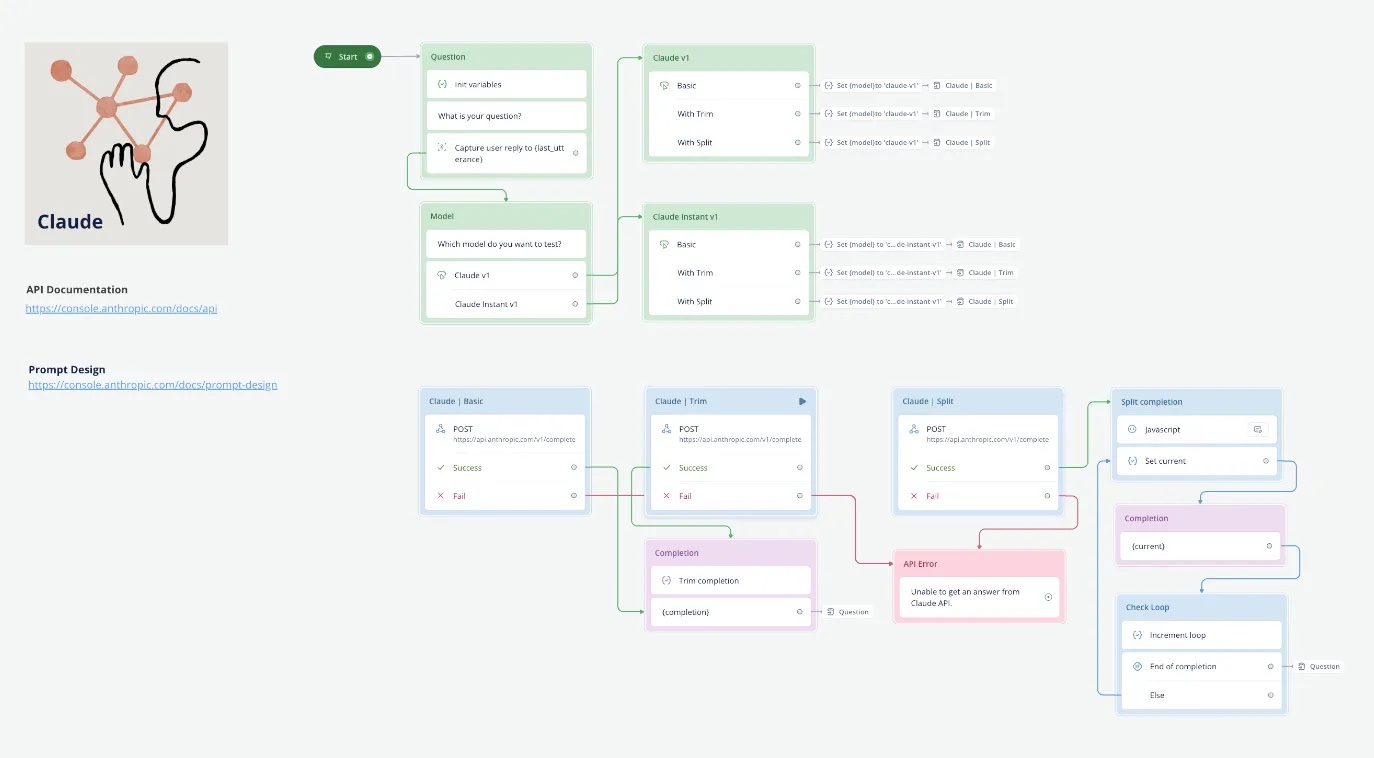Select the Model block header
This screenshot has height=758, width=1374.
[505, 216]
